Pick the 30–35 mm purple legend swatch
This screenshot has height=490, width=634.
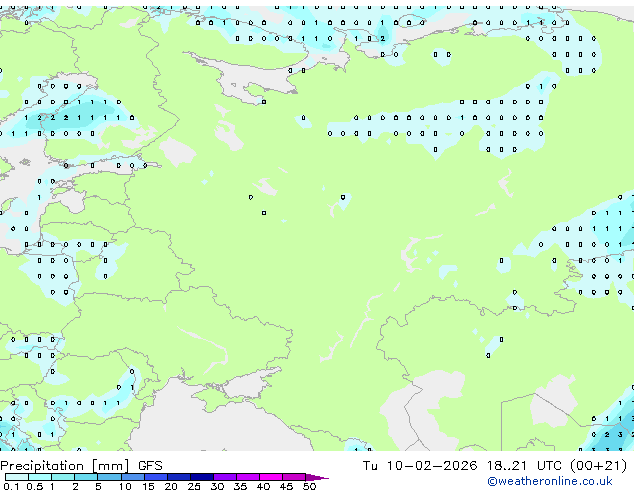pos(225,477)
